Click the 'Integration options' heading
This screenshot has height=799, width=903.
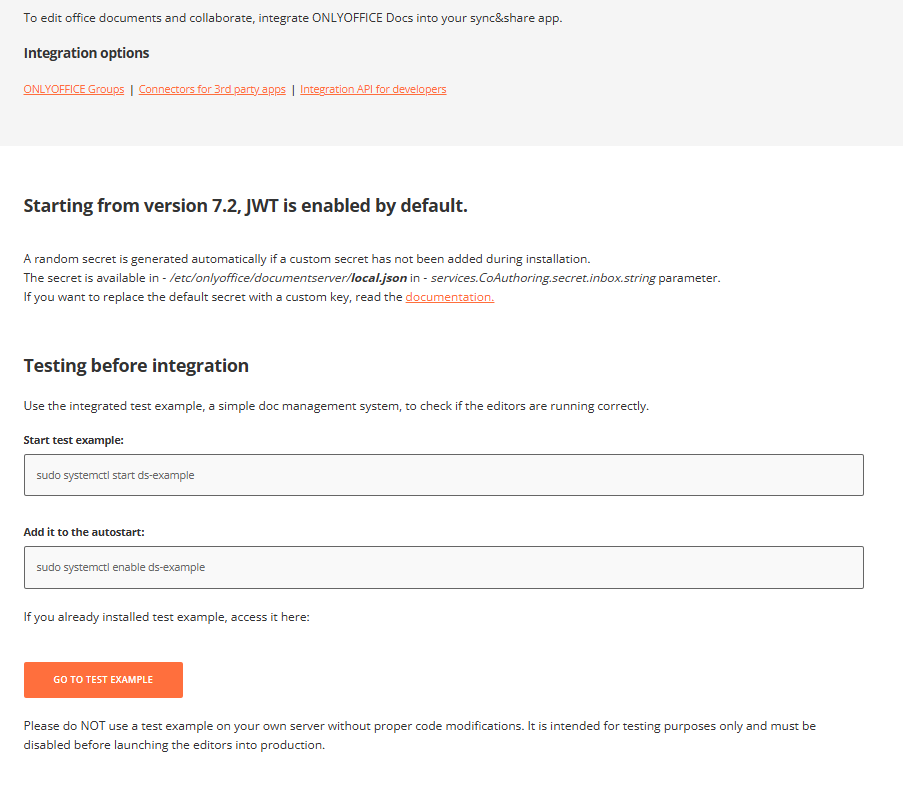[86, 53]
